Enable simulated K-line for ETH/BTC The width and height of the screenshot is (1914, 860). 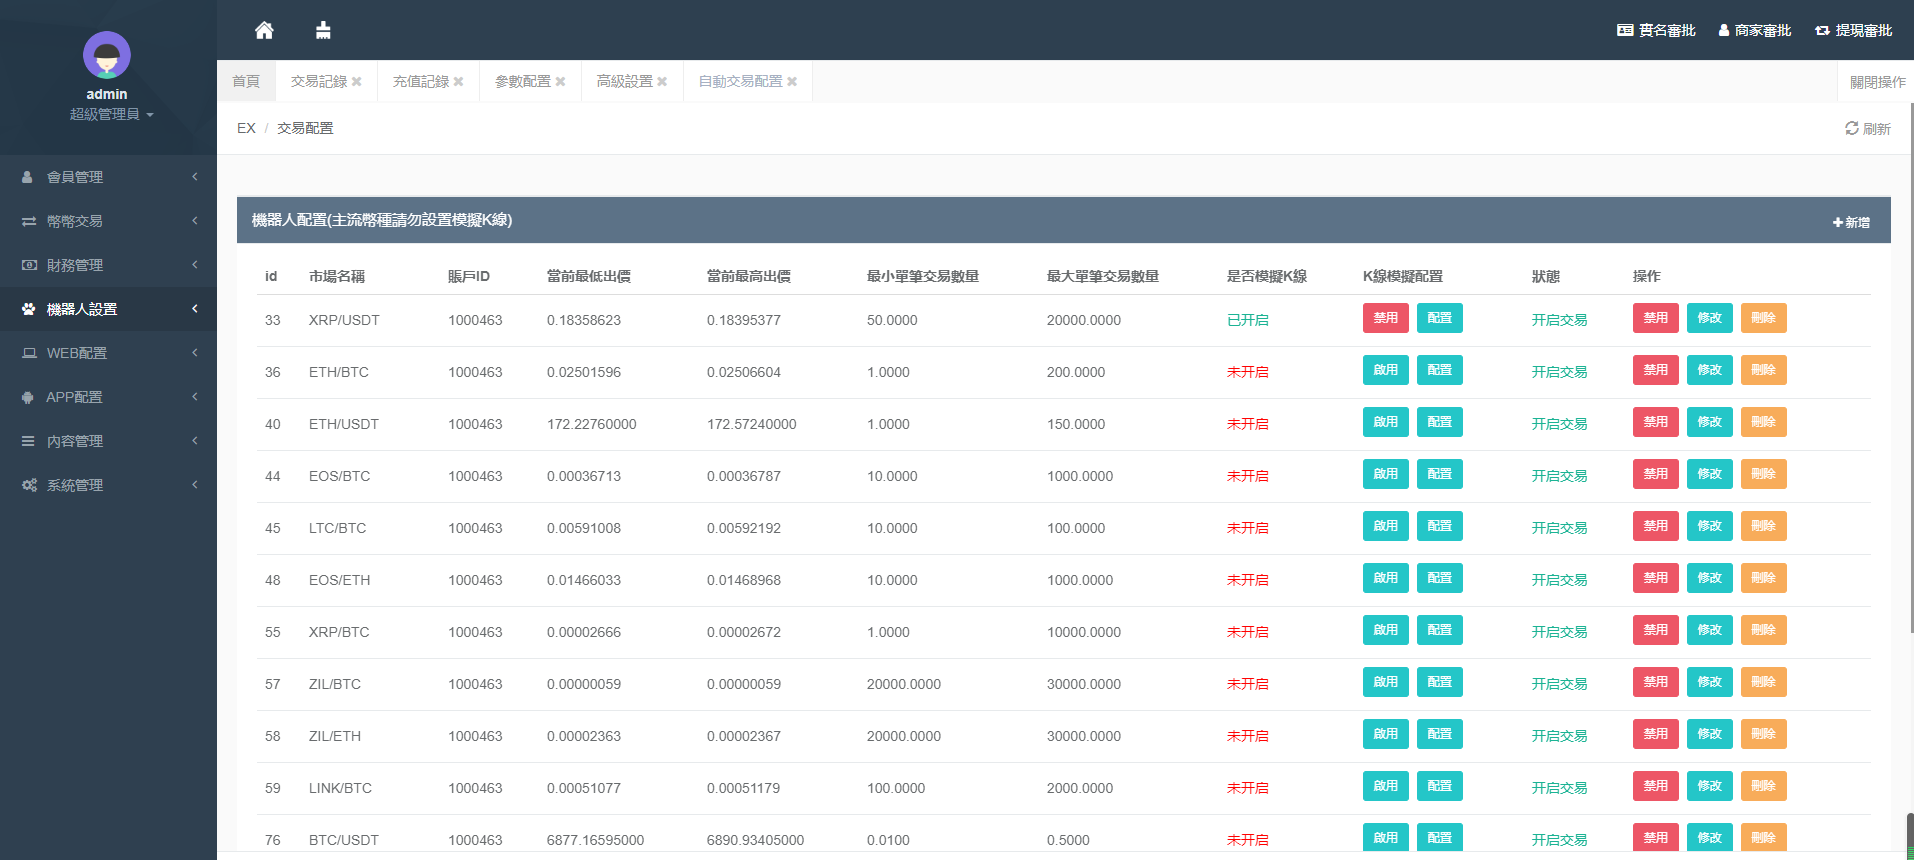tap(1385, 370)
